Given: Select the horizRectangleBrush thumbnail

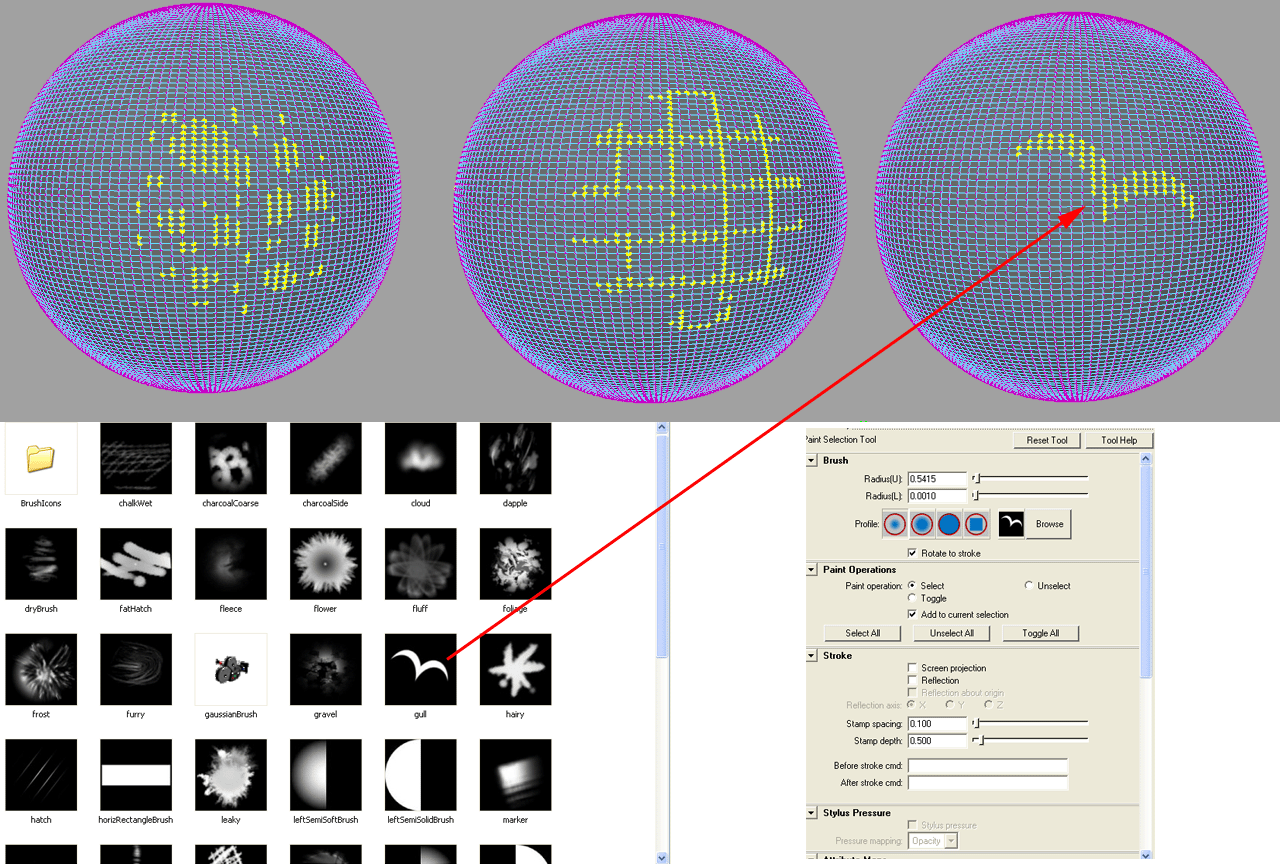Looking at the screenshot, I should (x=136, y=775).
